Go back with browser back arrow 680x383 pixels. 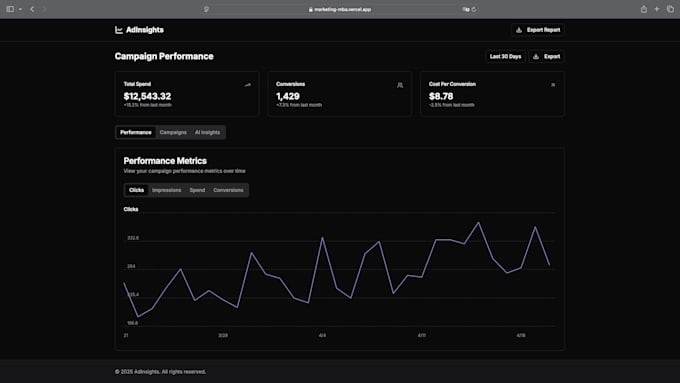coord(32,9)
